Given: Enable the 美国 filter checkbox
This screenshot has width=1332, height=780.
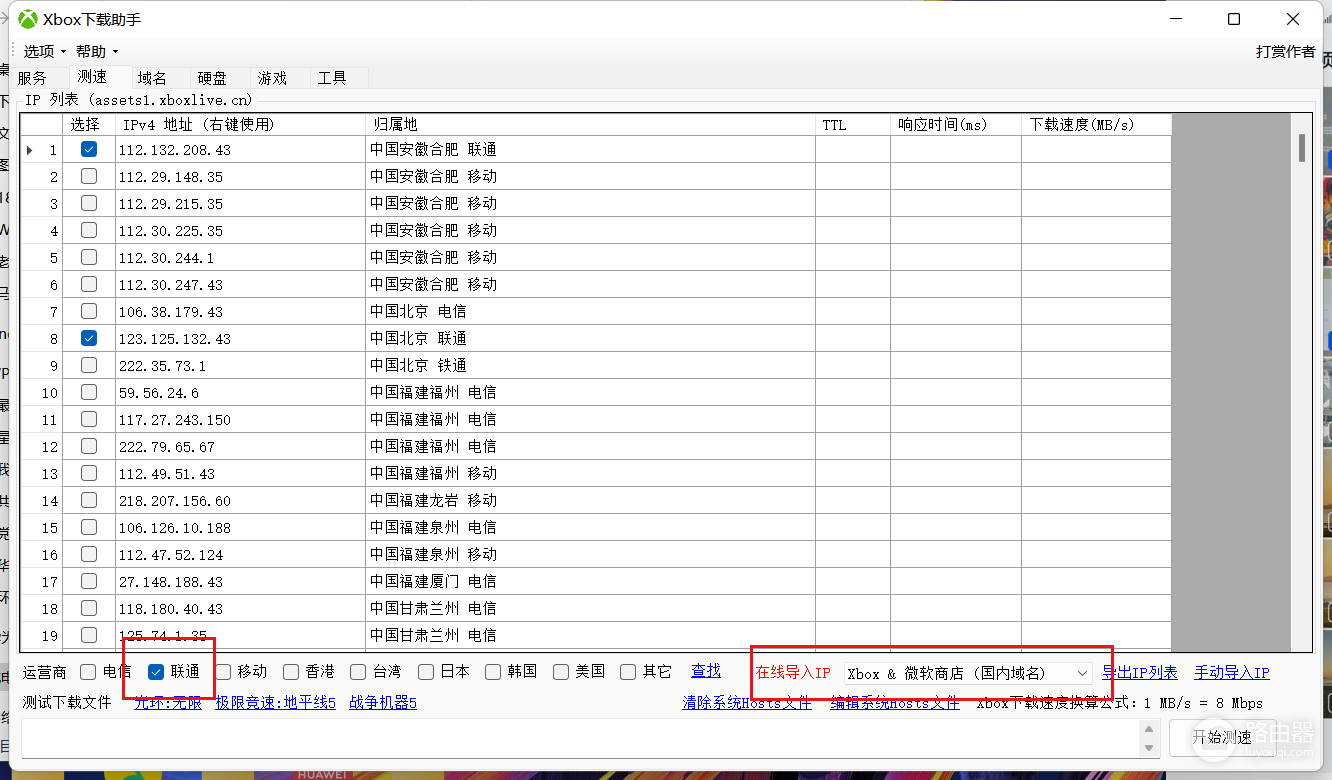Looking at the screenshot, I should (x=561, y=671).
